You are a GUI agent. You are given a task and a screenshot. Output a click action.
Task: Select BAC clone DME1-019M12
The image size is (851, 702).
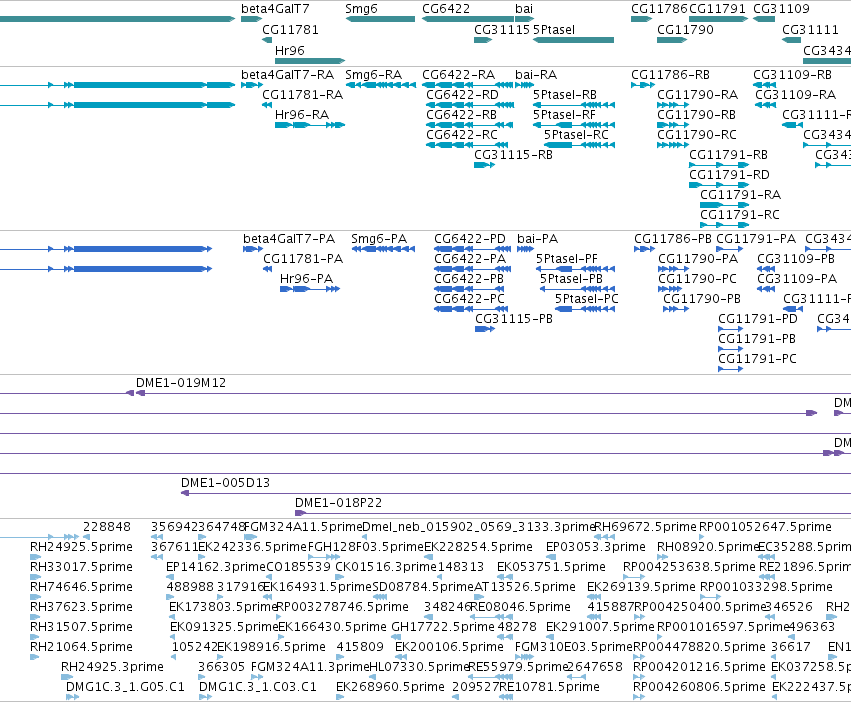pos(181,383)
